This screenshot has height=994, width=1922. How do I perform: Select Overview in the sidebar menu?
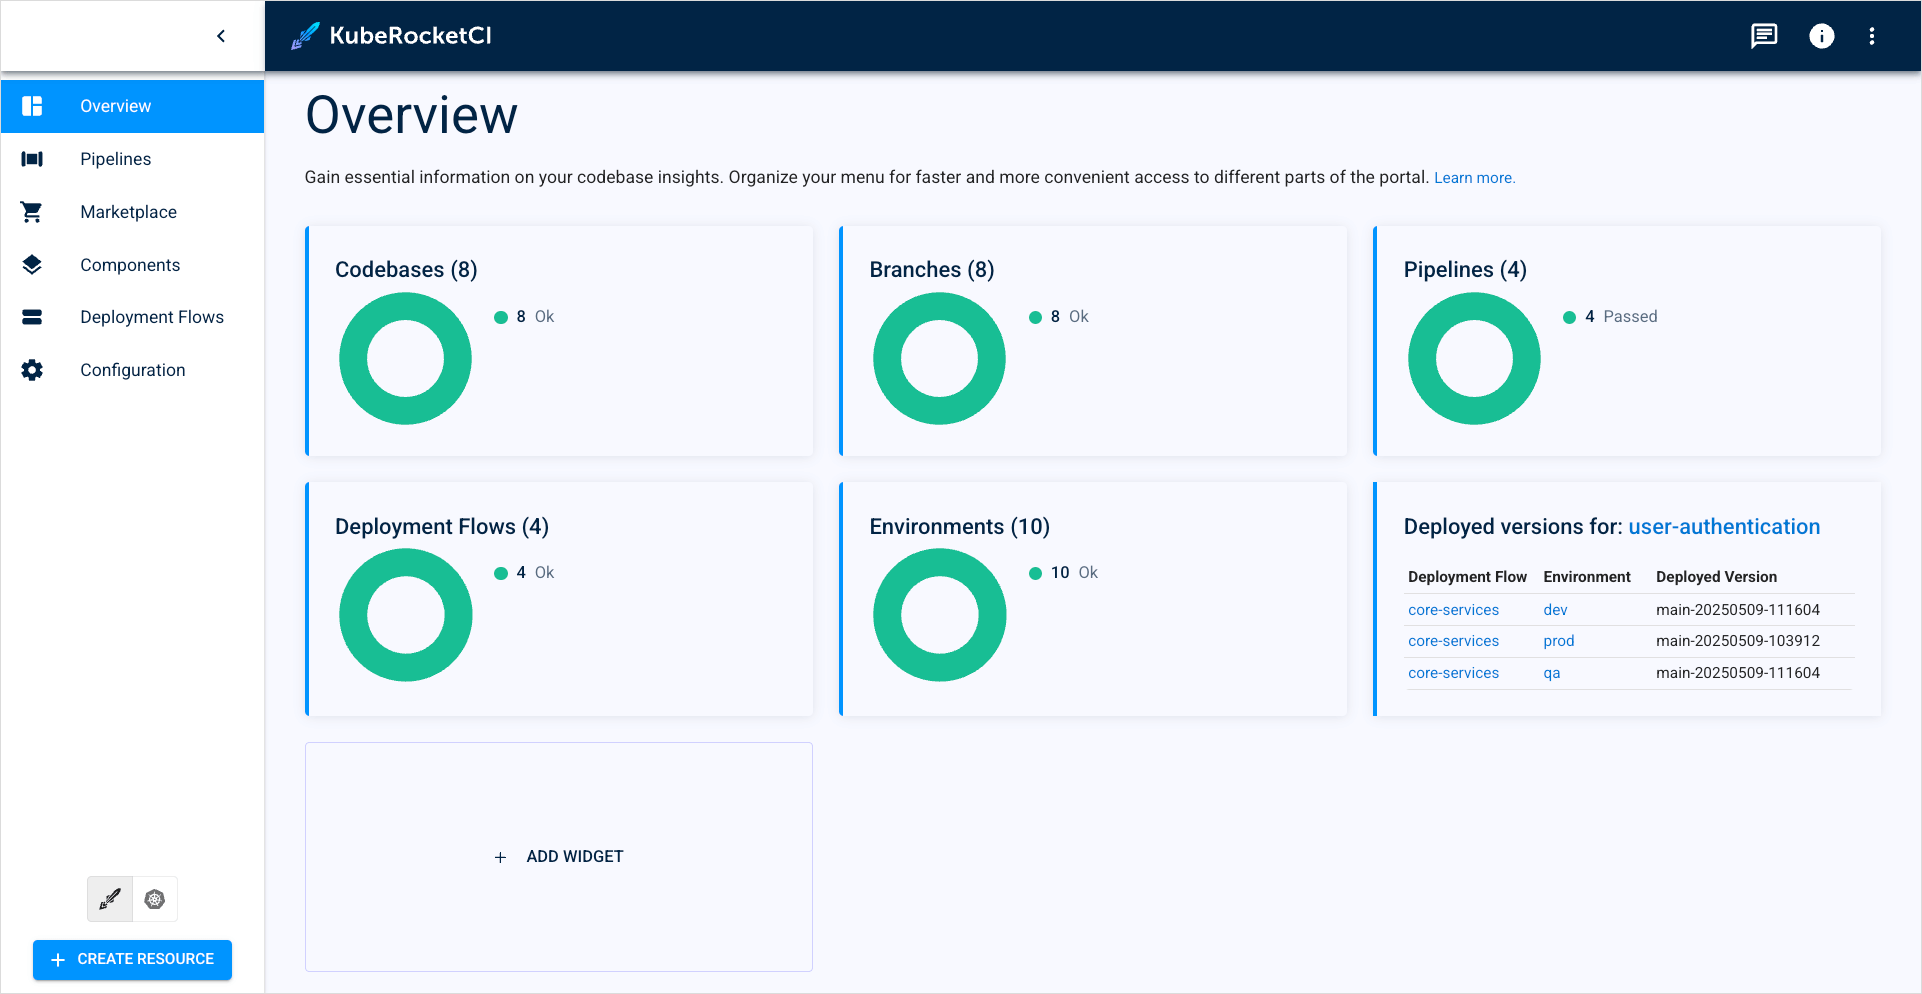tap(115, 106)
